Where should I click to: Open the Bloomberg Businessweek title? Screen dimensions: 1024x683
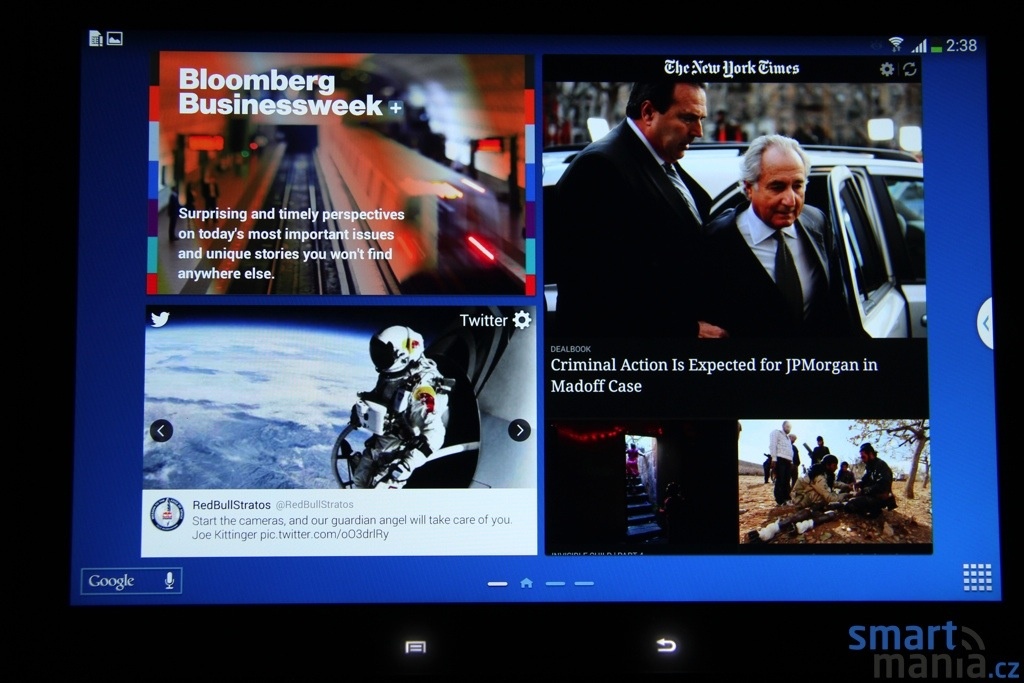tap(281, 92)
